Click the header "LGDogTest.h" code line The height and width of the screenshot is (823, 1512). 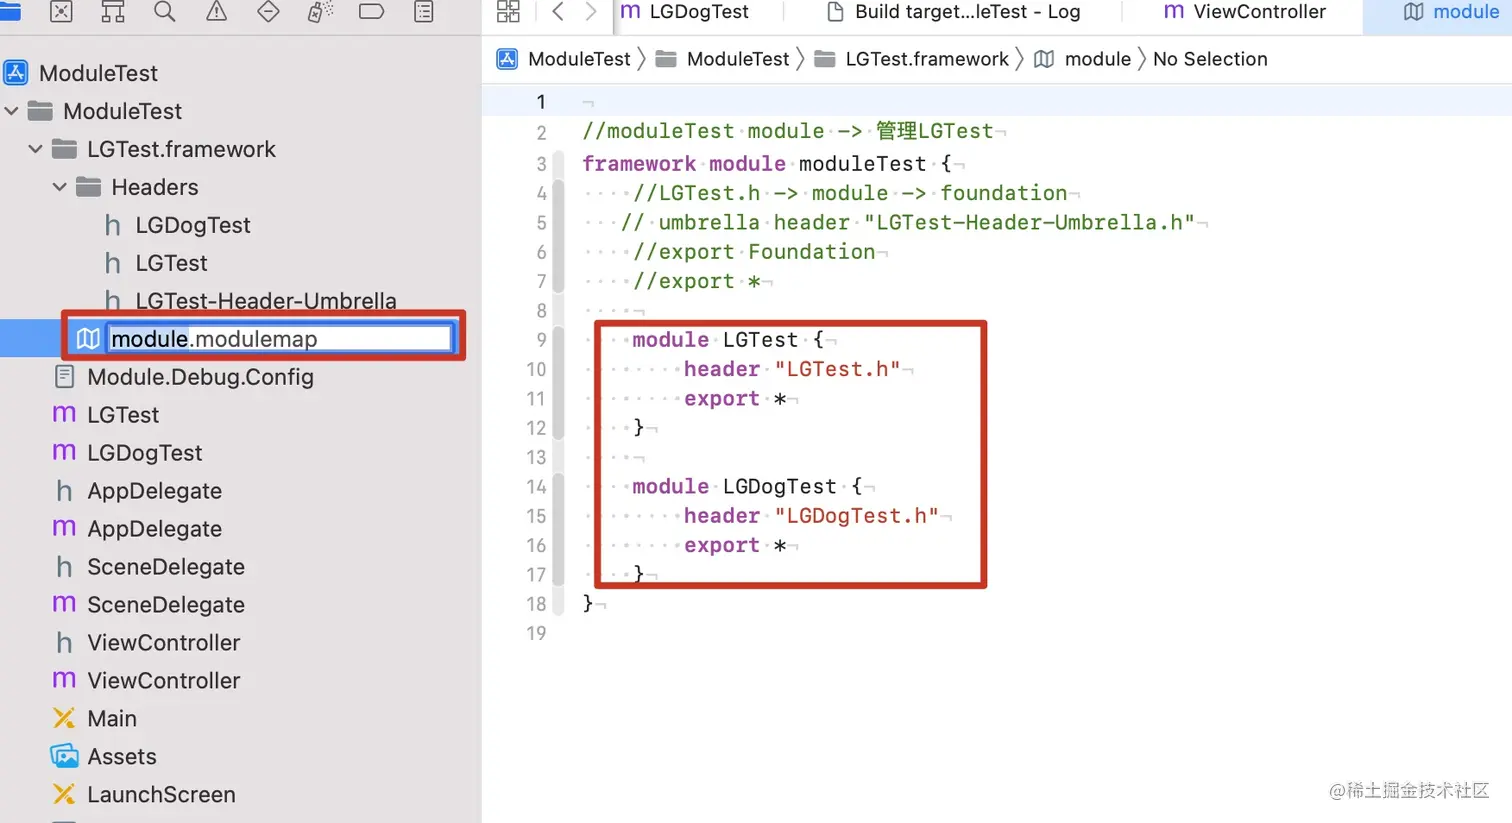[811, 516]
